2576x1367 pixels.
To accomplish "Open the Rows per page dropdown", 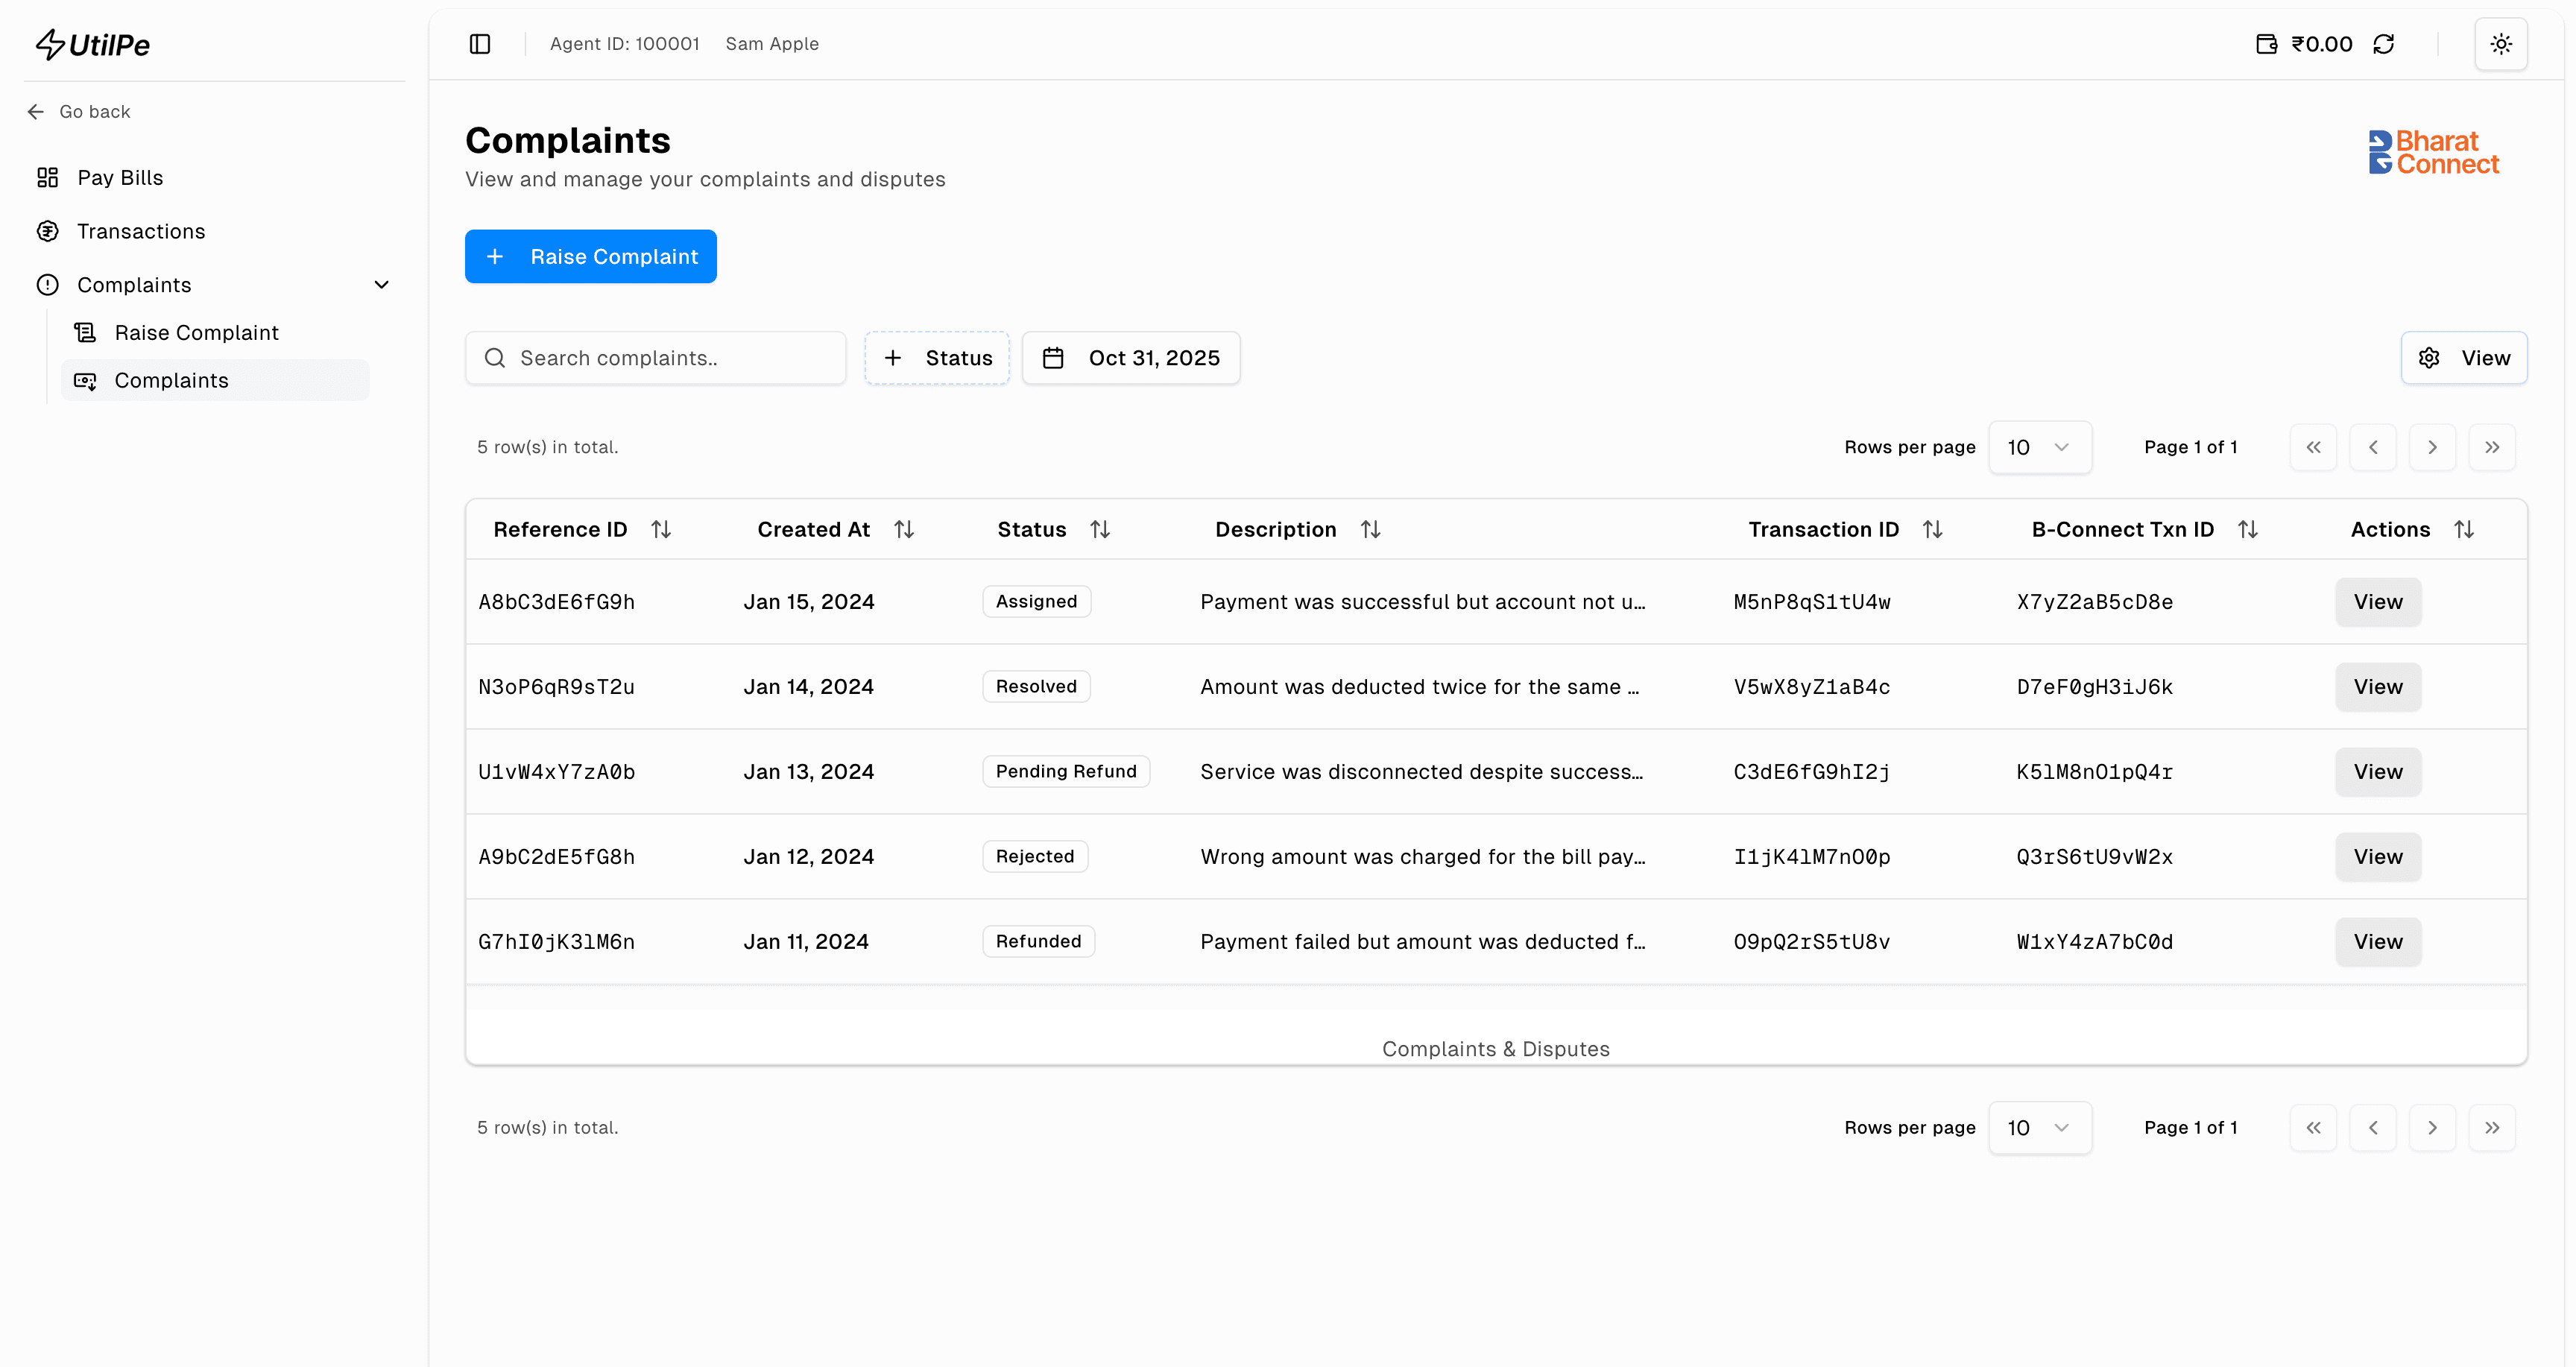I will pyautogui.click(x=2040, y=447).
